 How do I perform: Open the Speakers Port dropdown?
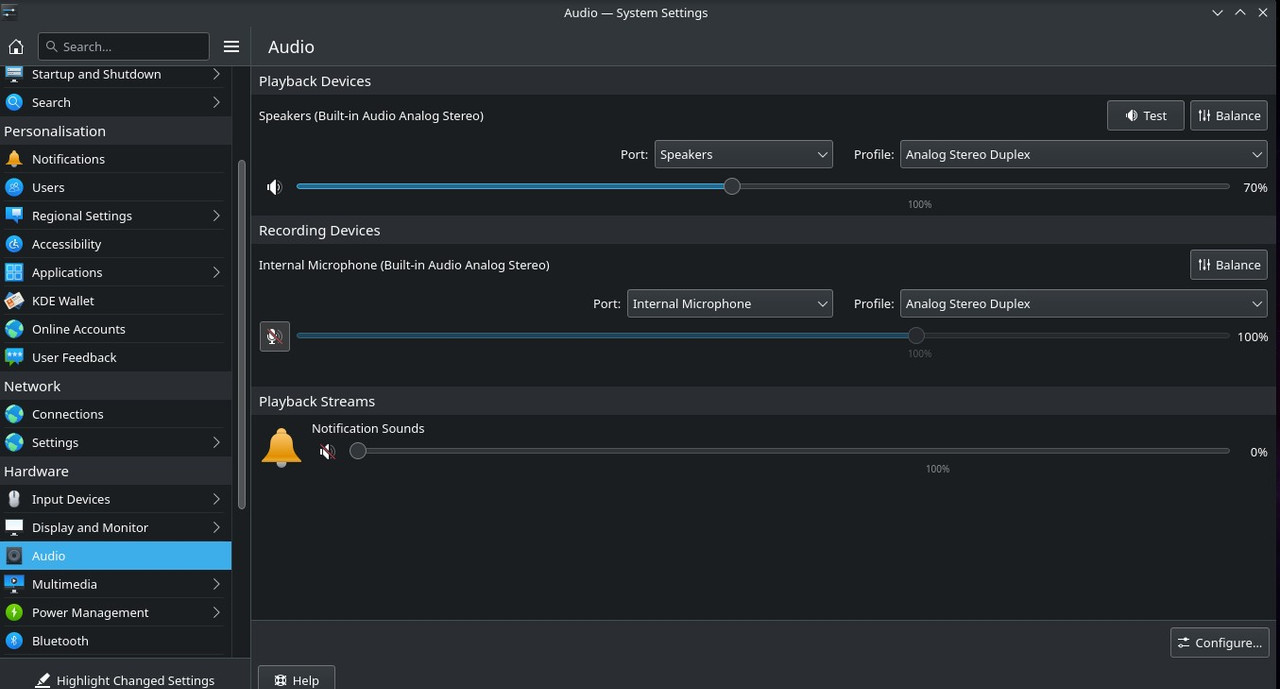click(x=744, y=155)
